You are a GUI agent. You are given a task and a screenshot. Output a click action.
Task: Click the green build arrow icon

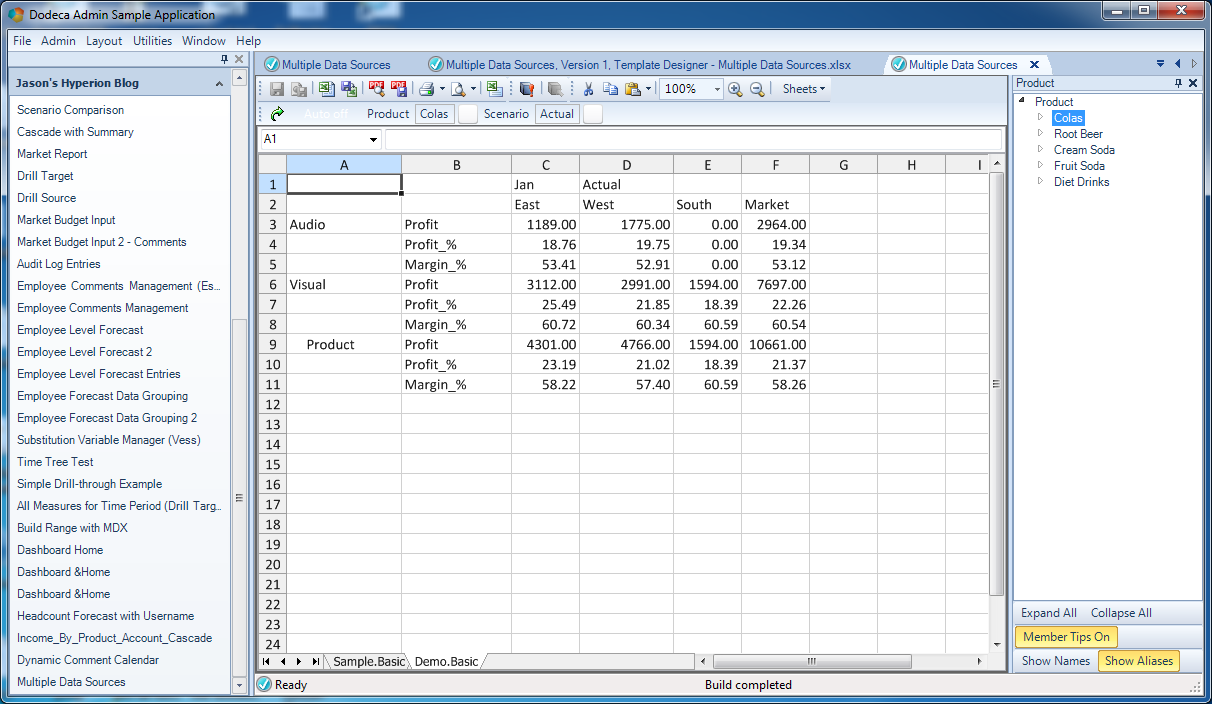coord(277,114)
